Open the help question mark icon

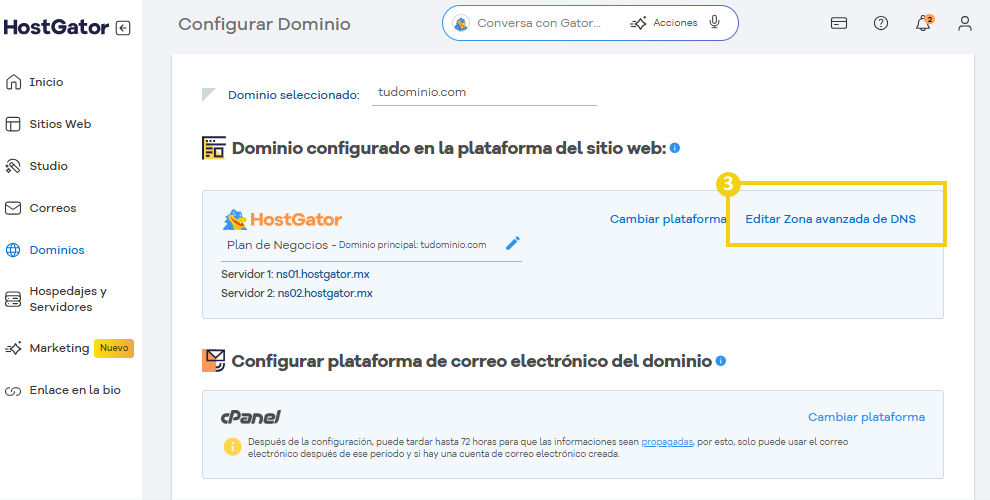pyautogui.click(x=881, y=24)
